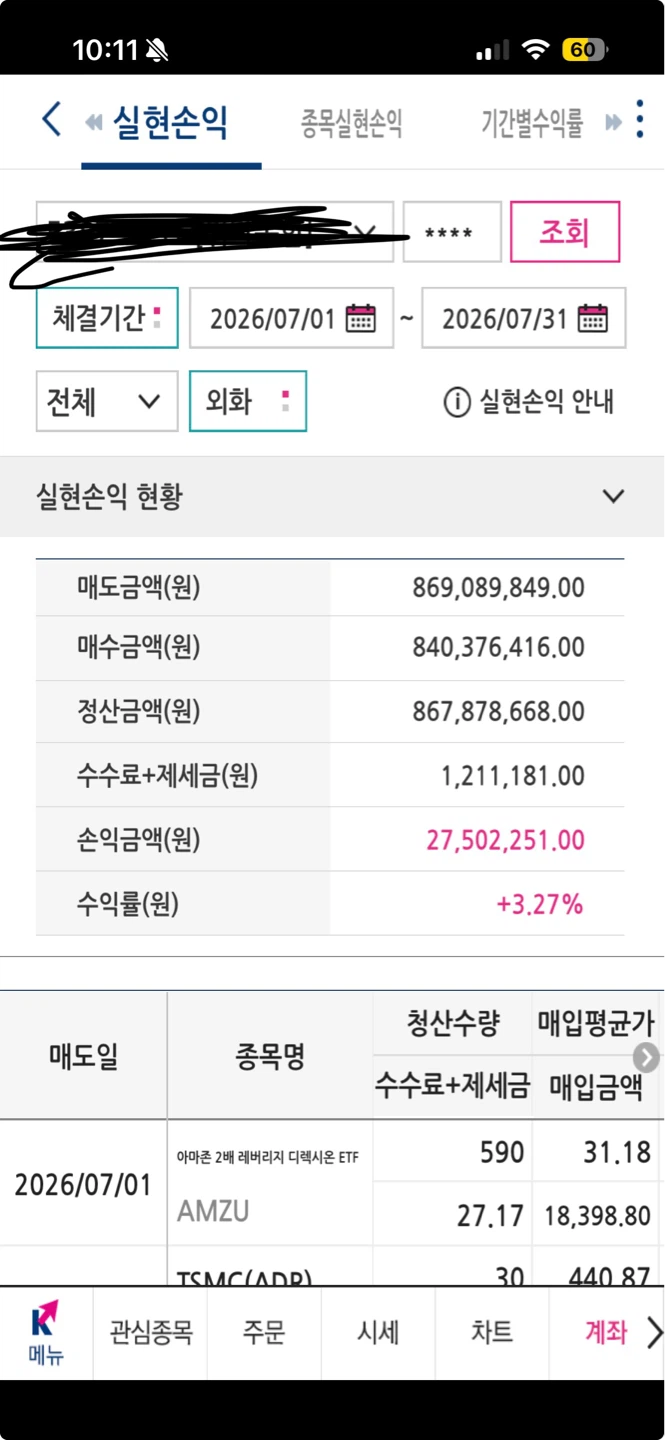The image size is (665, 1440).
Task: Tap the gray arrow next to 매입평균가 column
Action: click(647, 1057)
